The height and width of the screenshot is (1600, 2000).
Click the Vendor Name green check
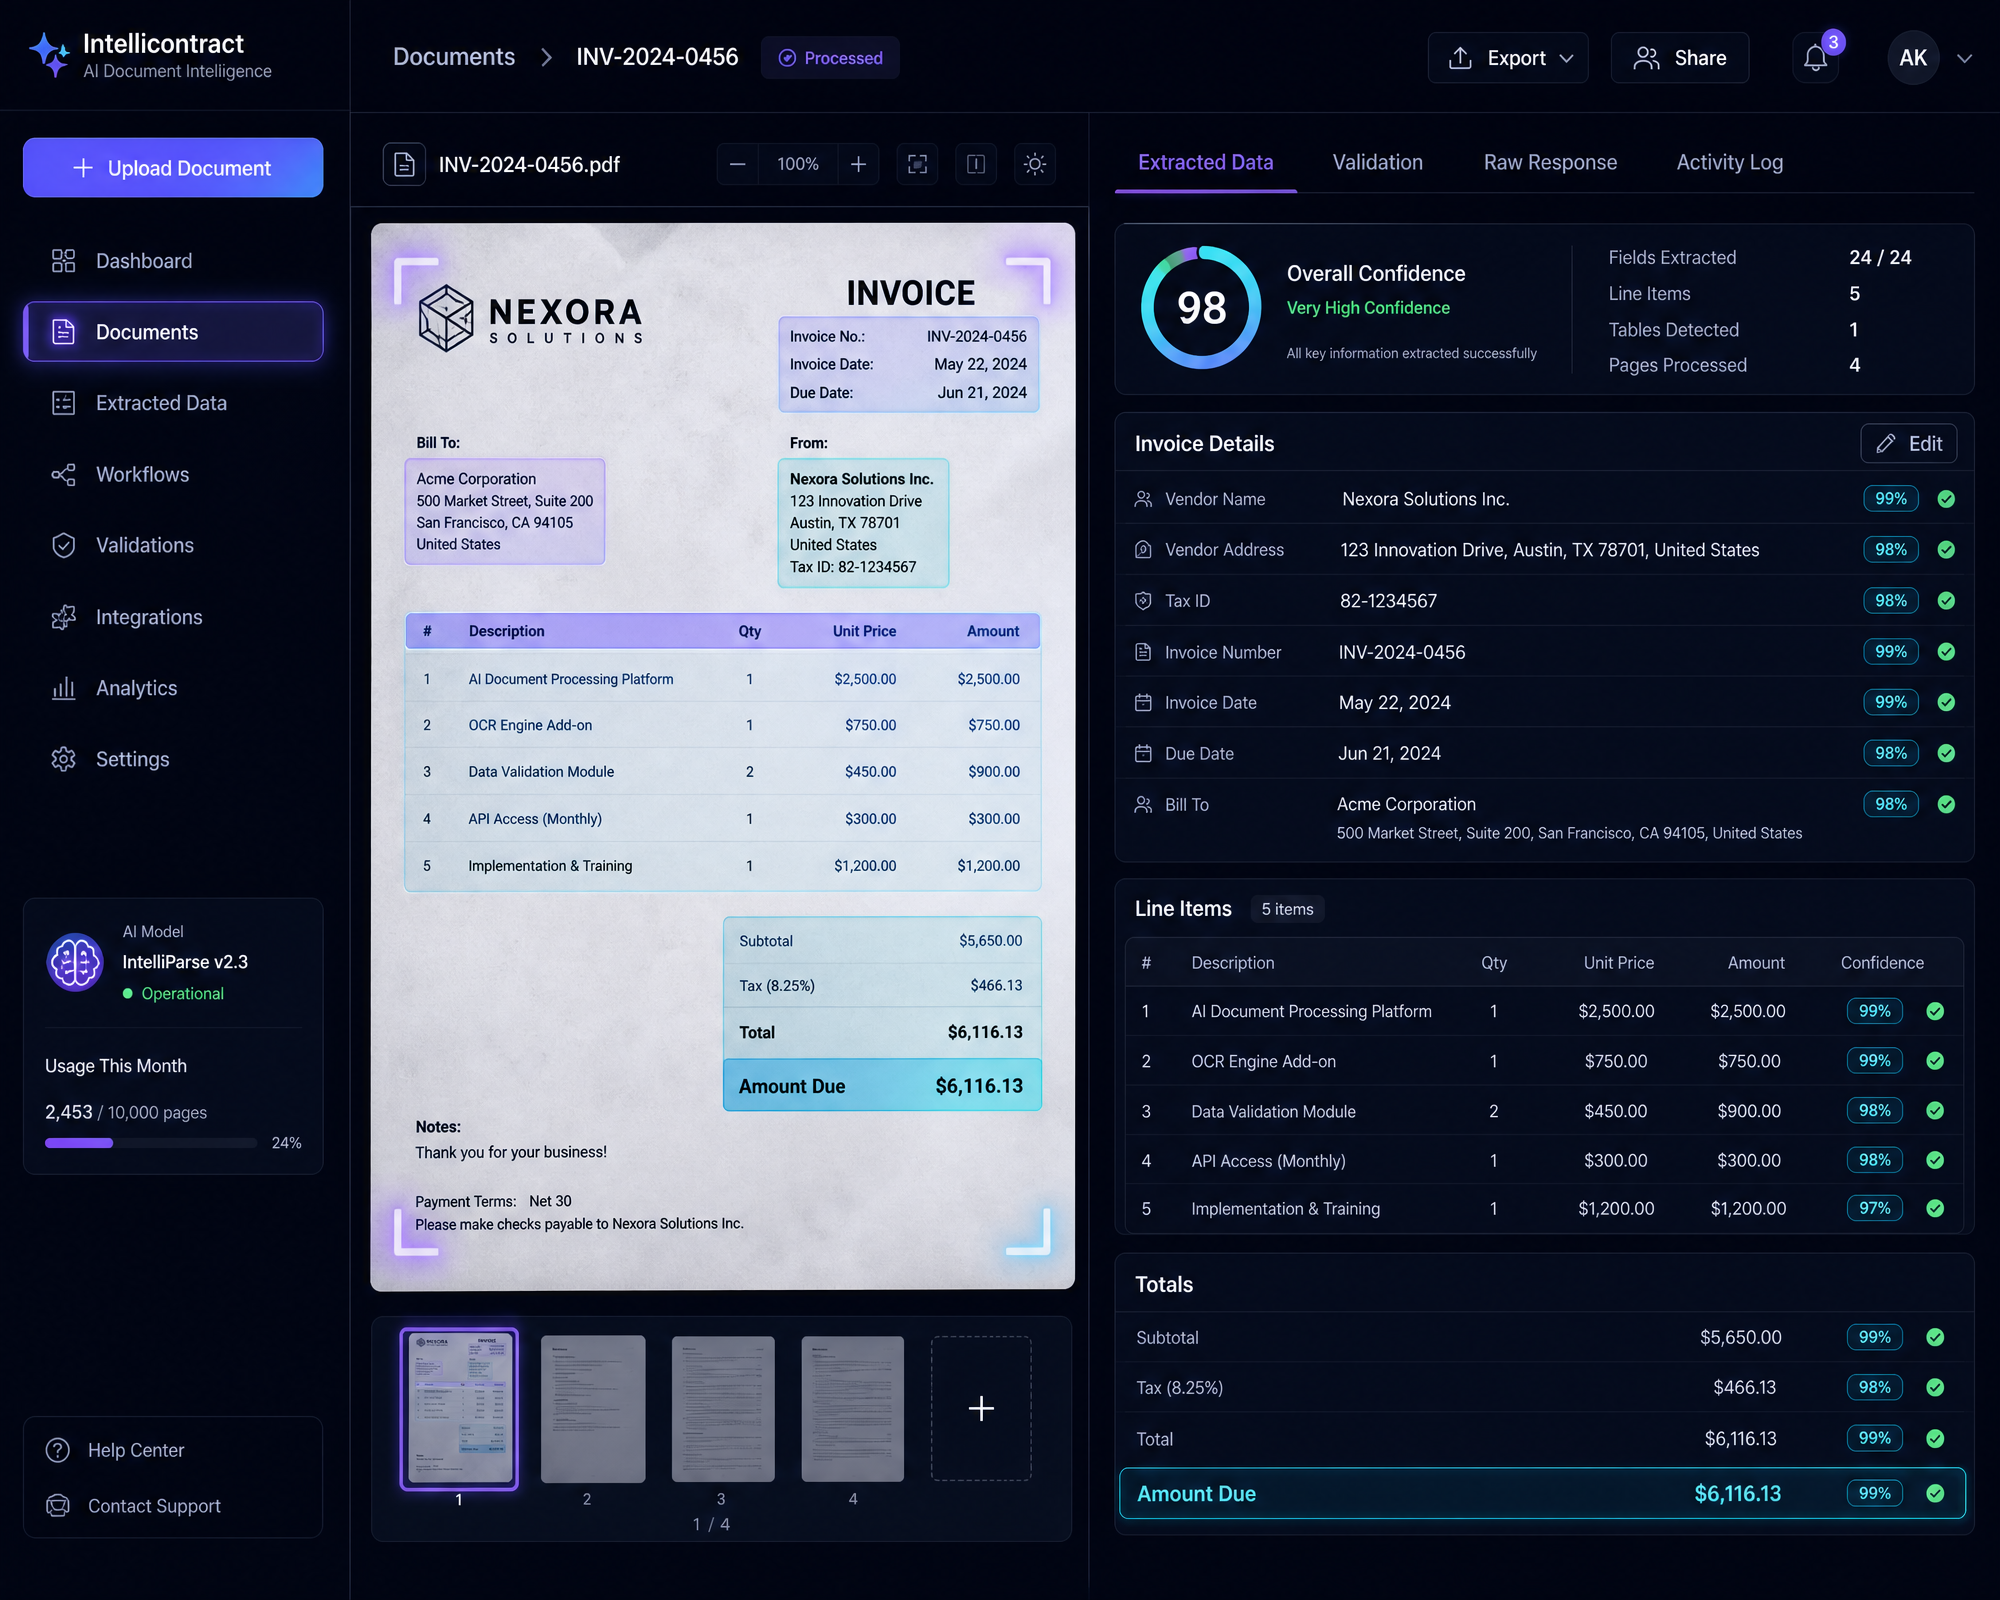1946,499
